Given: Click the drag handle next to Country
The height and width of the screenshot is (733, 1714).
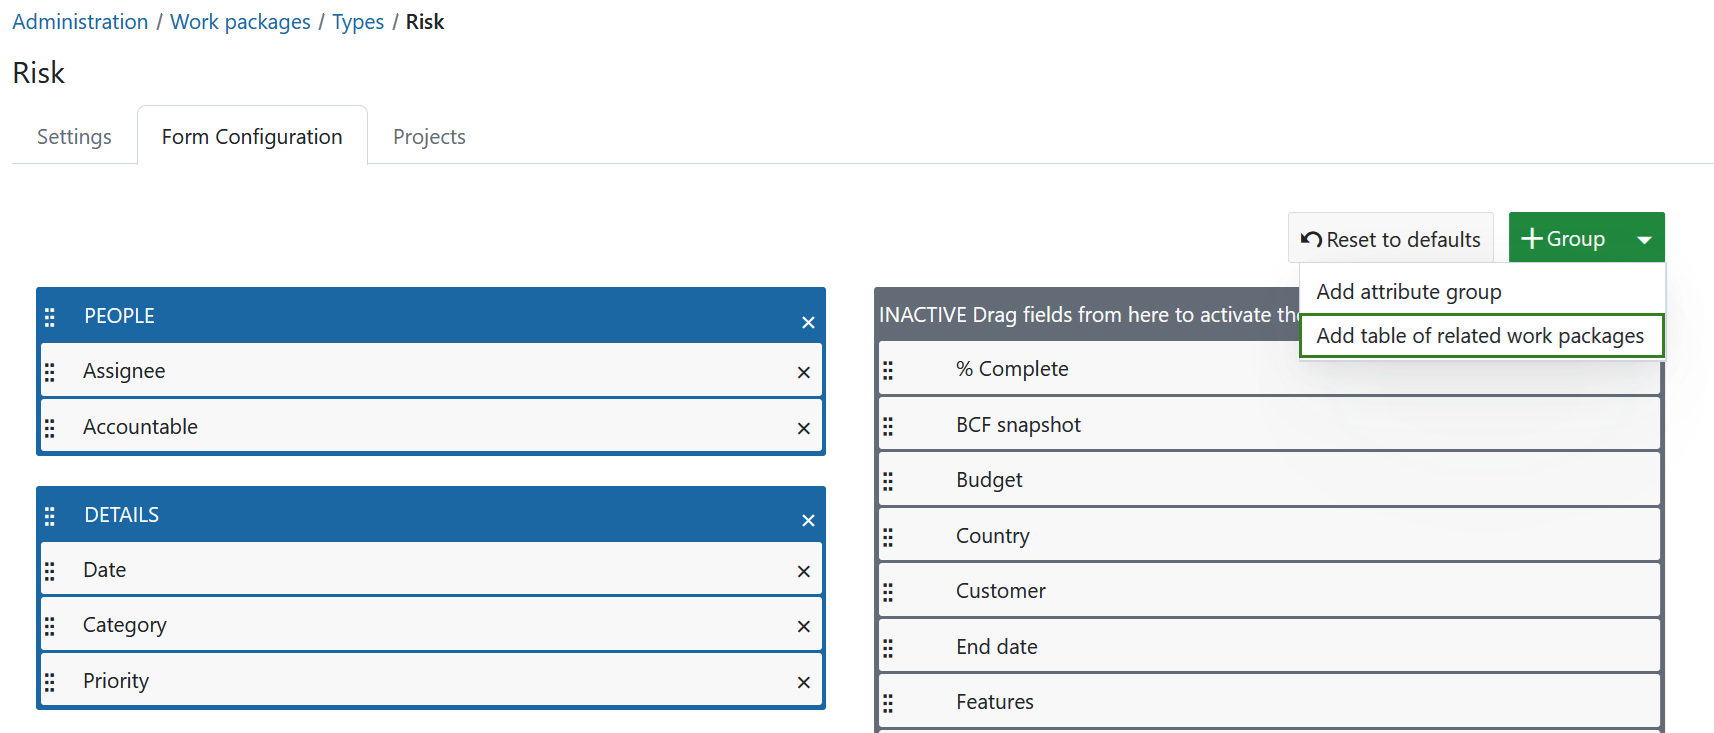Looking at the screenshot, I should pos(888,537).
